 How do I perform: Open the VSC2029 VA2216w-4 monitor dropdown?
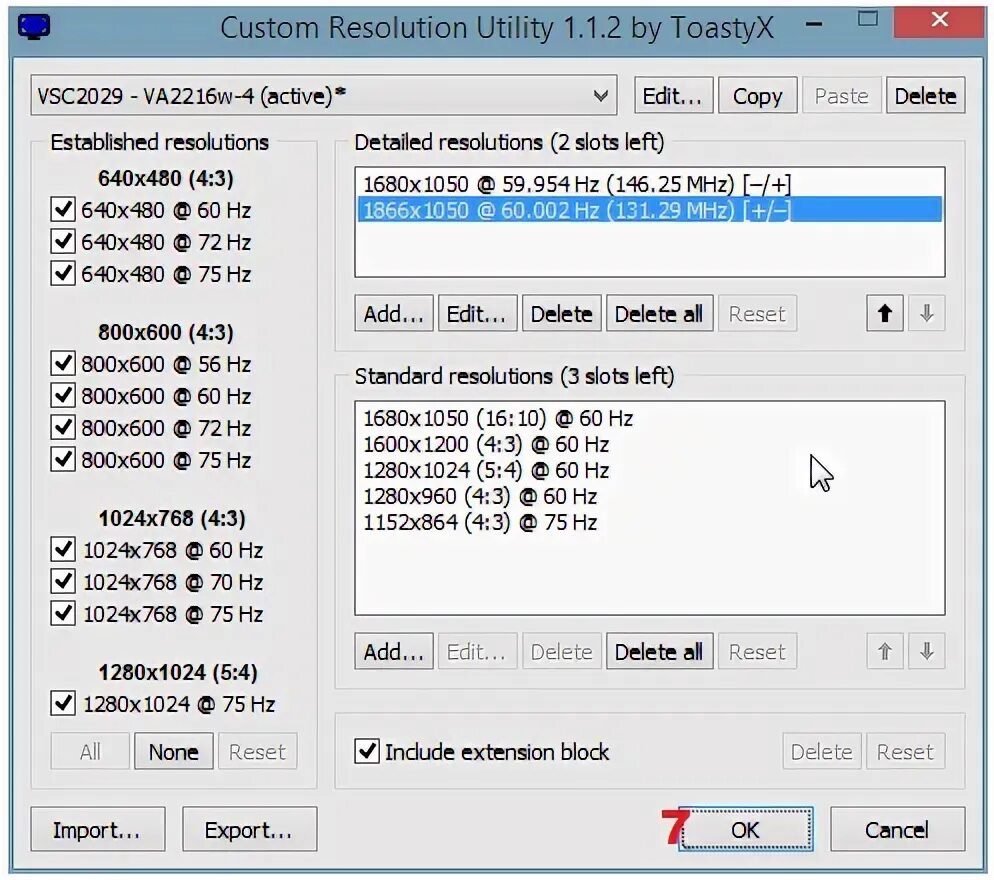click(324, 96)
